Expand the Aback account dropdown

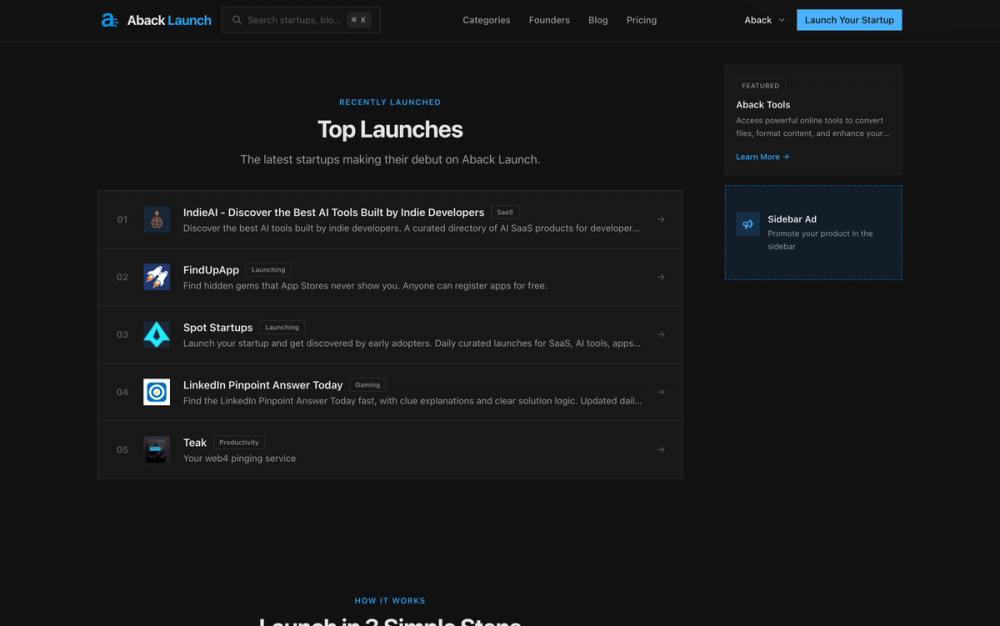tap(764, 20)
